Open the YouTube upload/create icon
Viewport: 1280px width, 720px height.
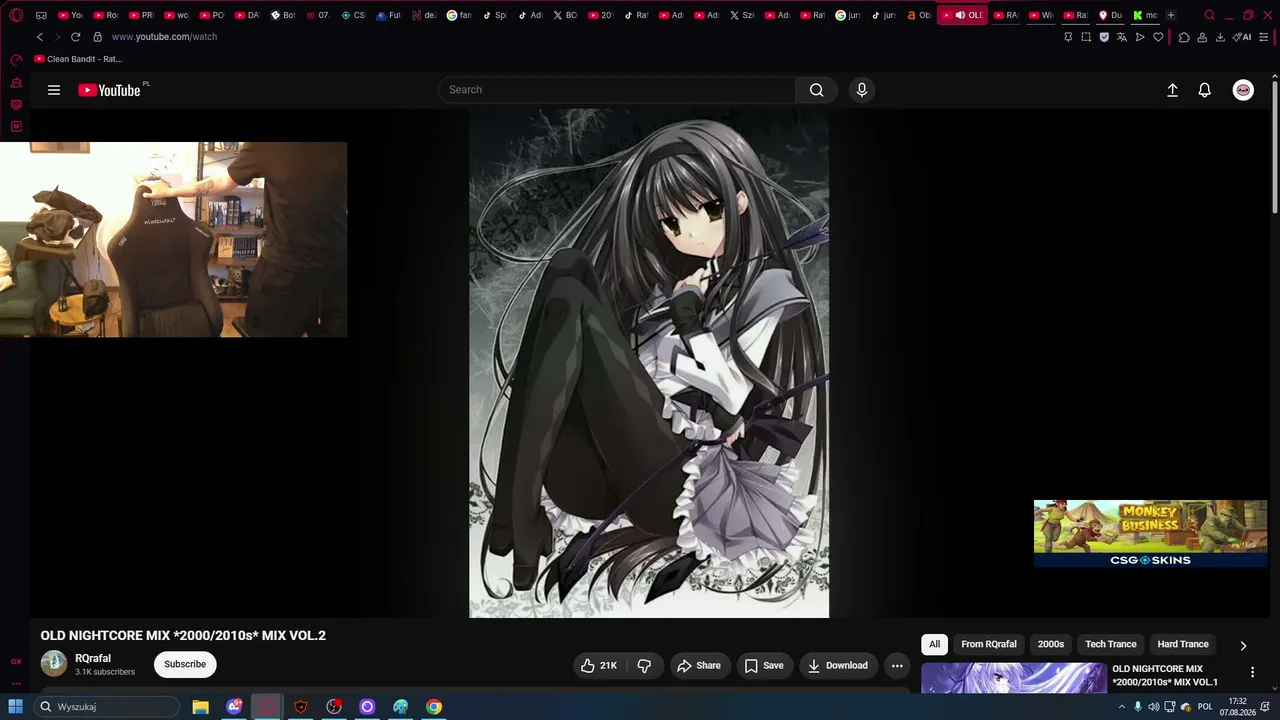[x=1173, y=90]
